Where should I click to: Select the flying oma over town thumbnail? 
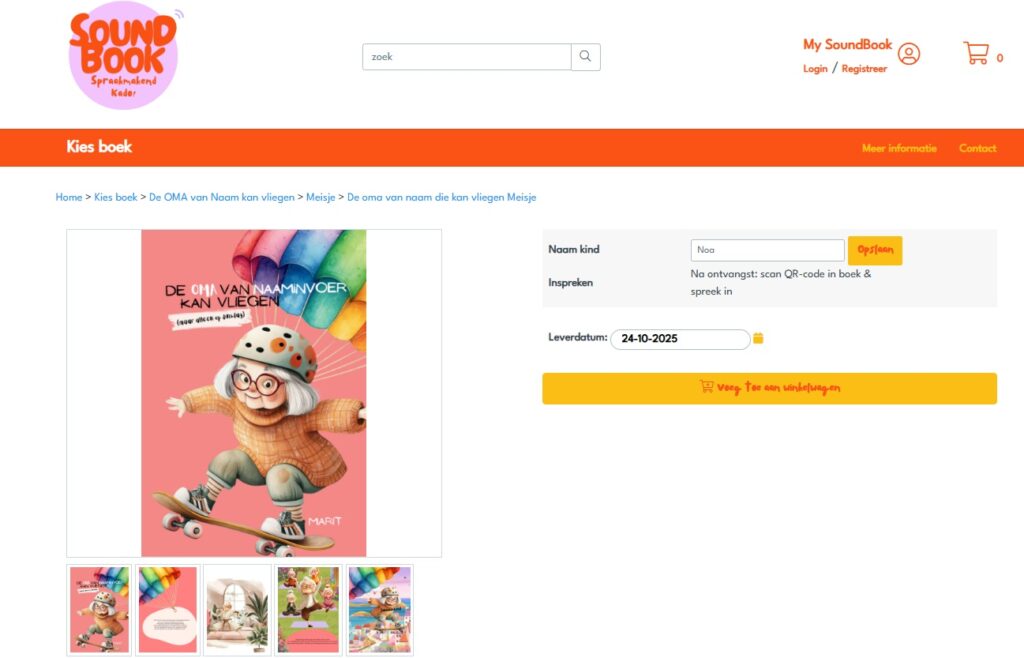(x=379, y=610)
